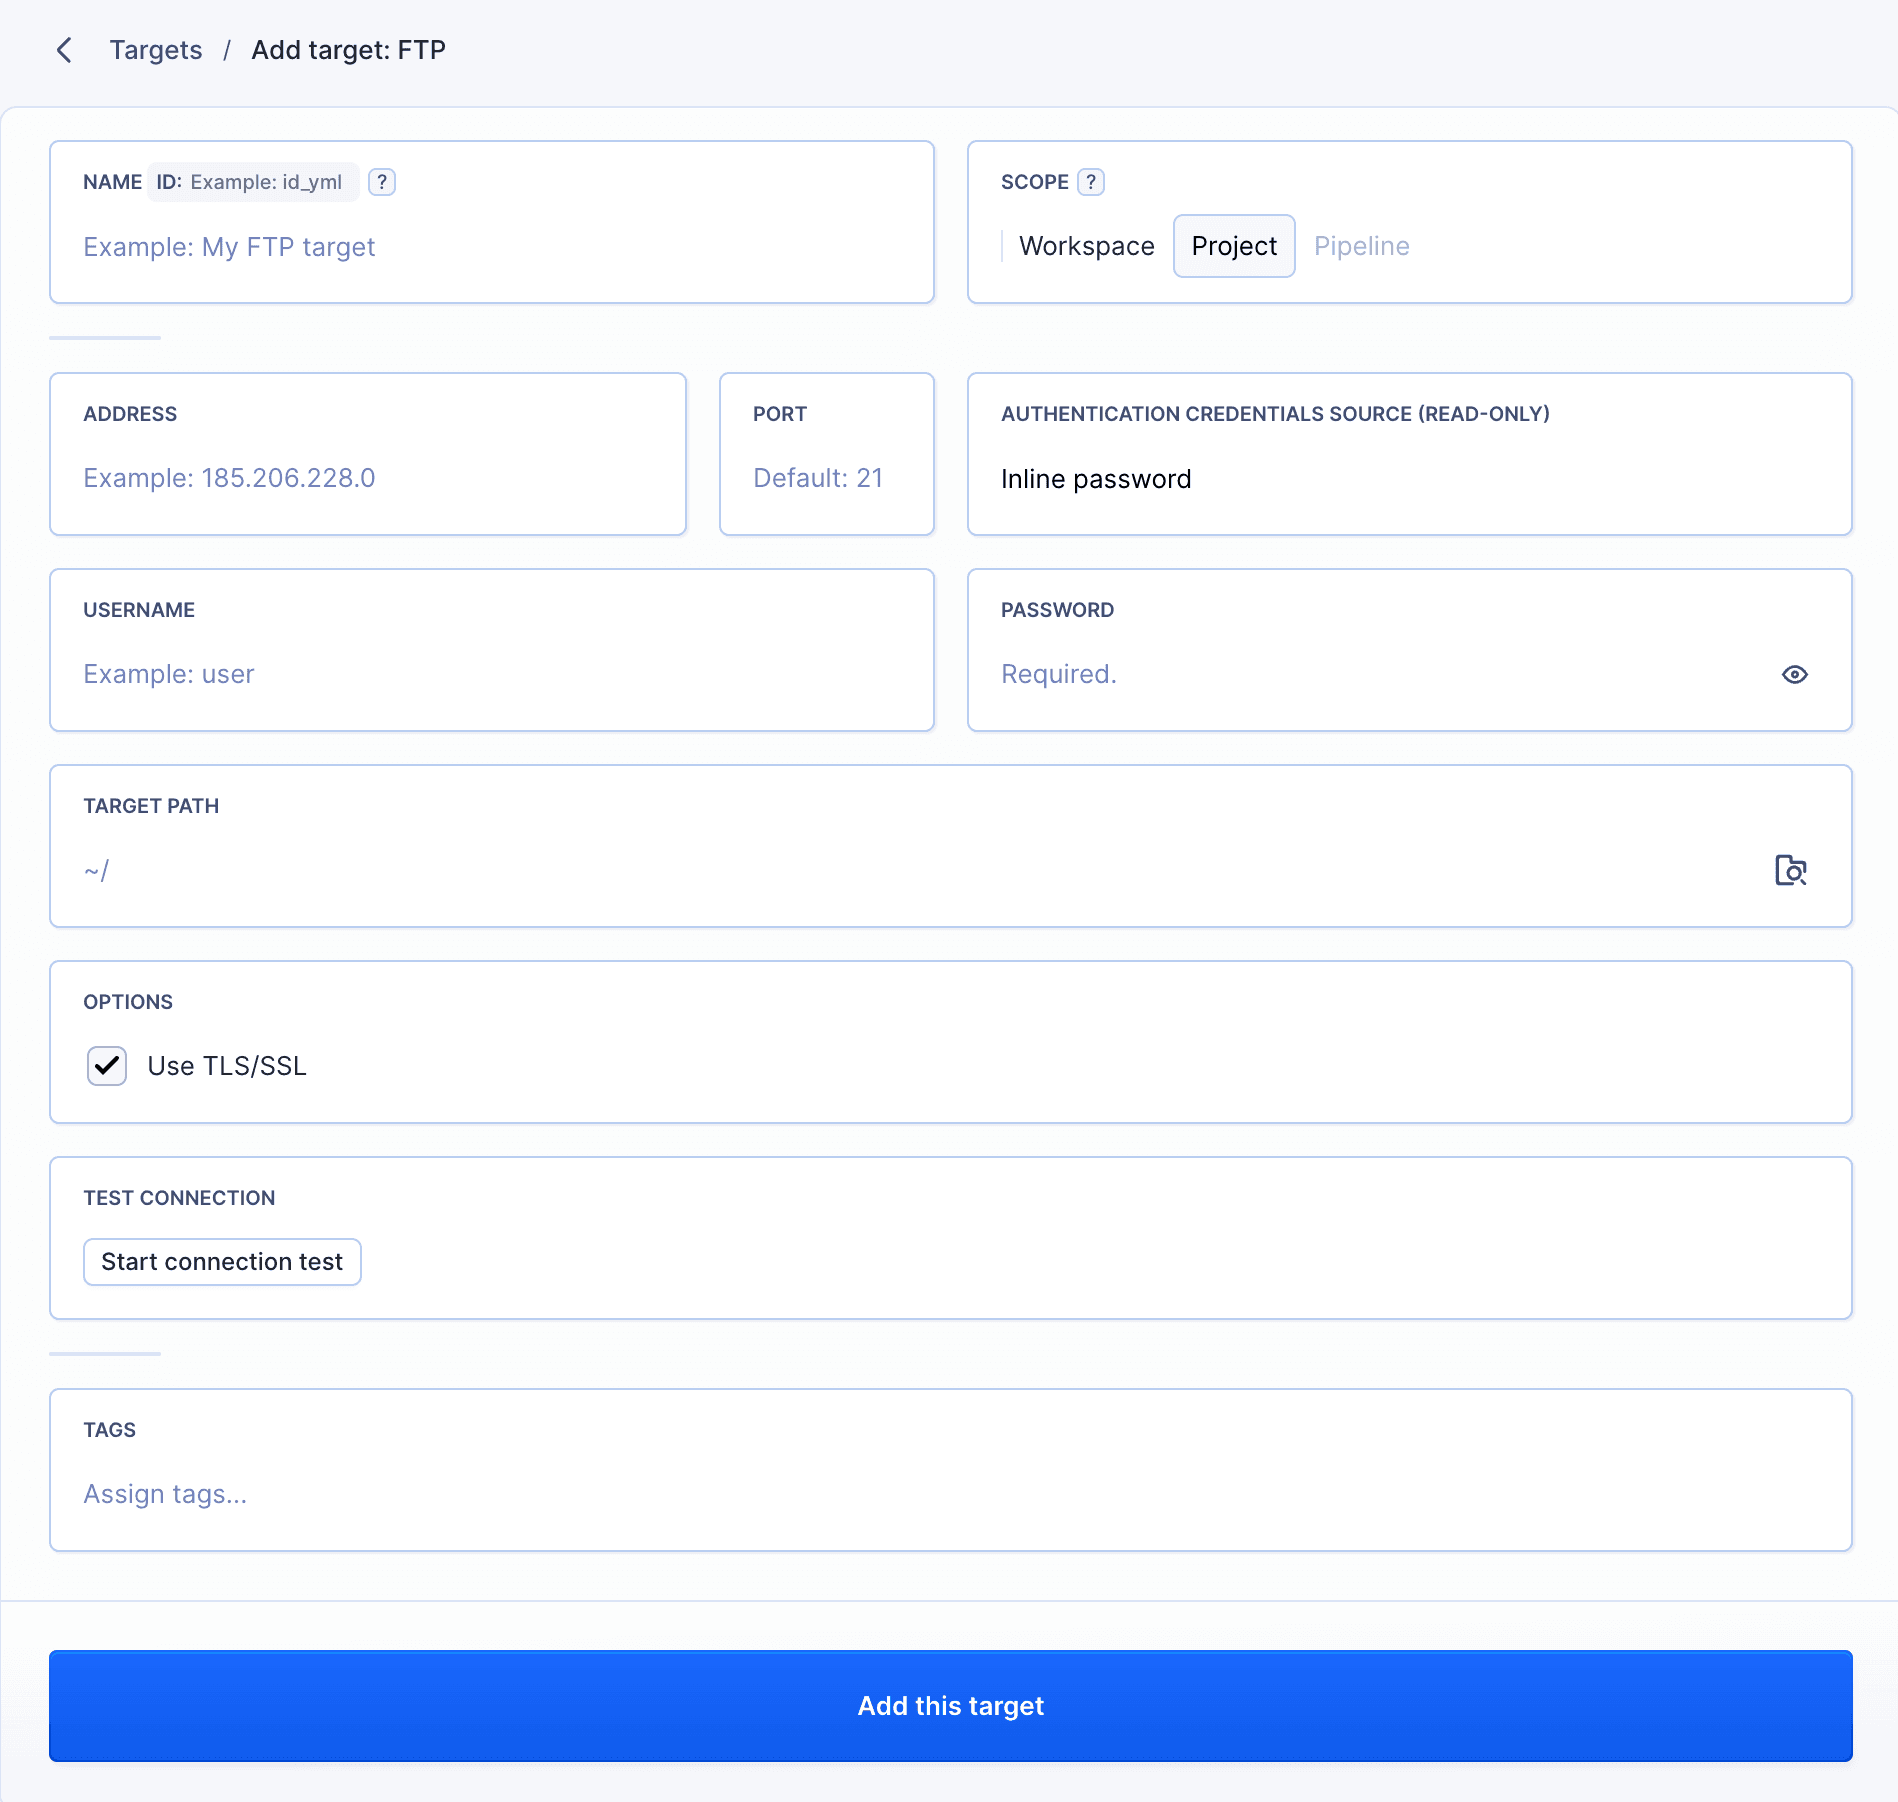Image resolution: width=1898 pixels, height=1802 pixels.
Task: Click the Add this target button
Action: tap(950, 1706)
